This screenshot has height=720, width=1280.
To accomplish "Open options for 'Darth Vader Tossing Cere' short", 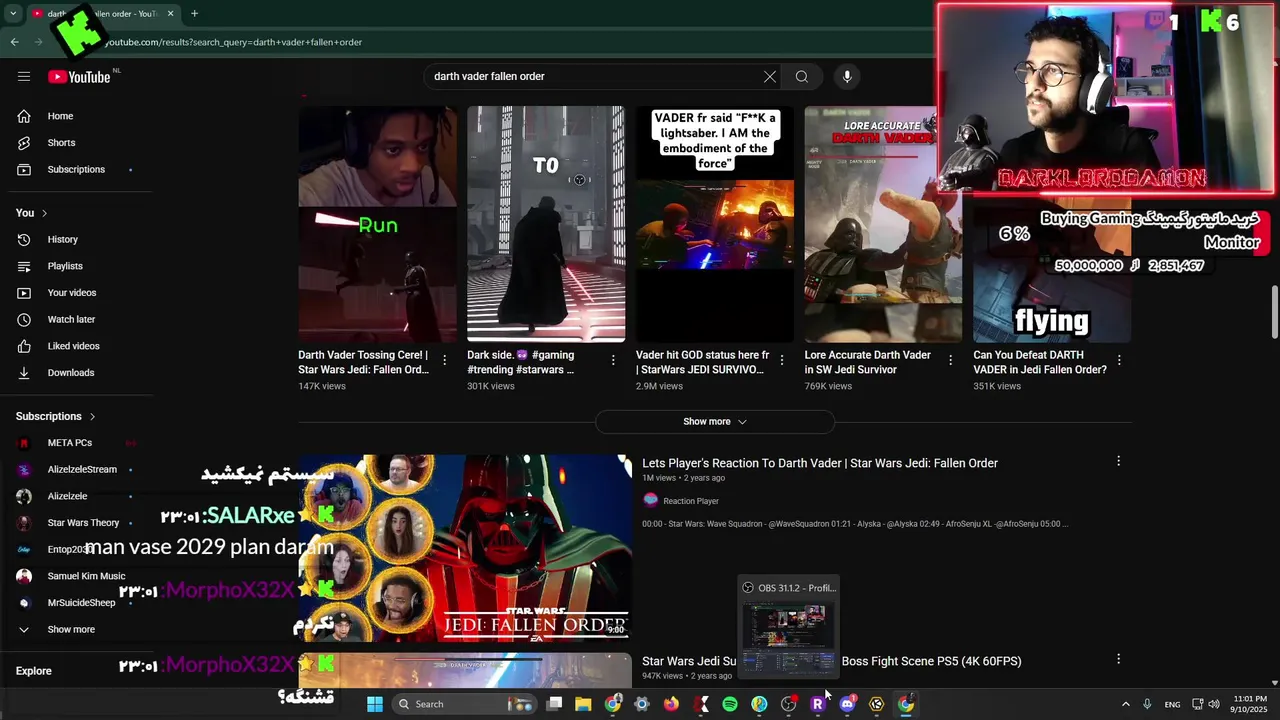I will pyautogui.click(x=445, y=360).
